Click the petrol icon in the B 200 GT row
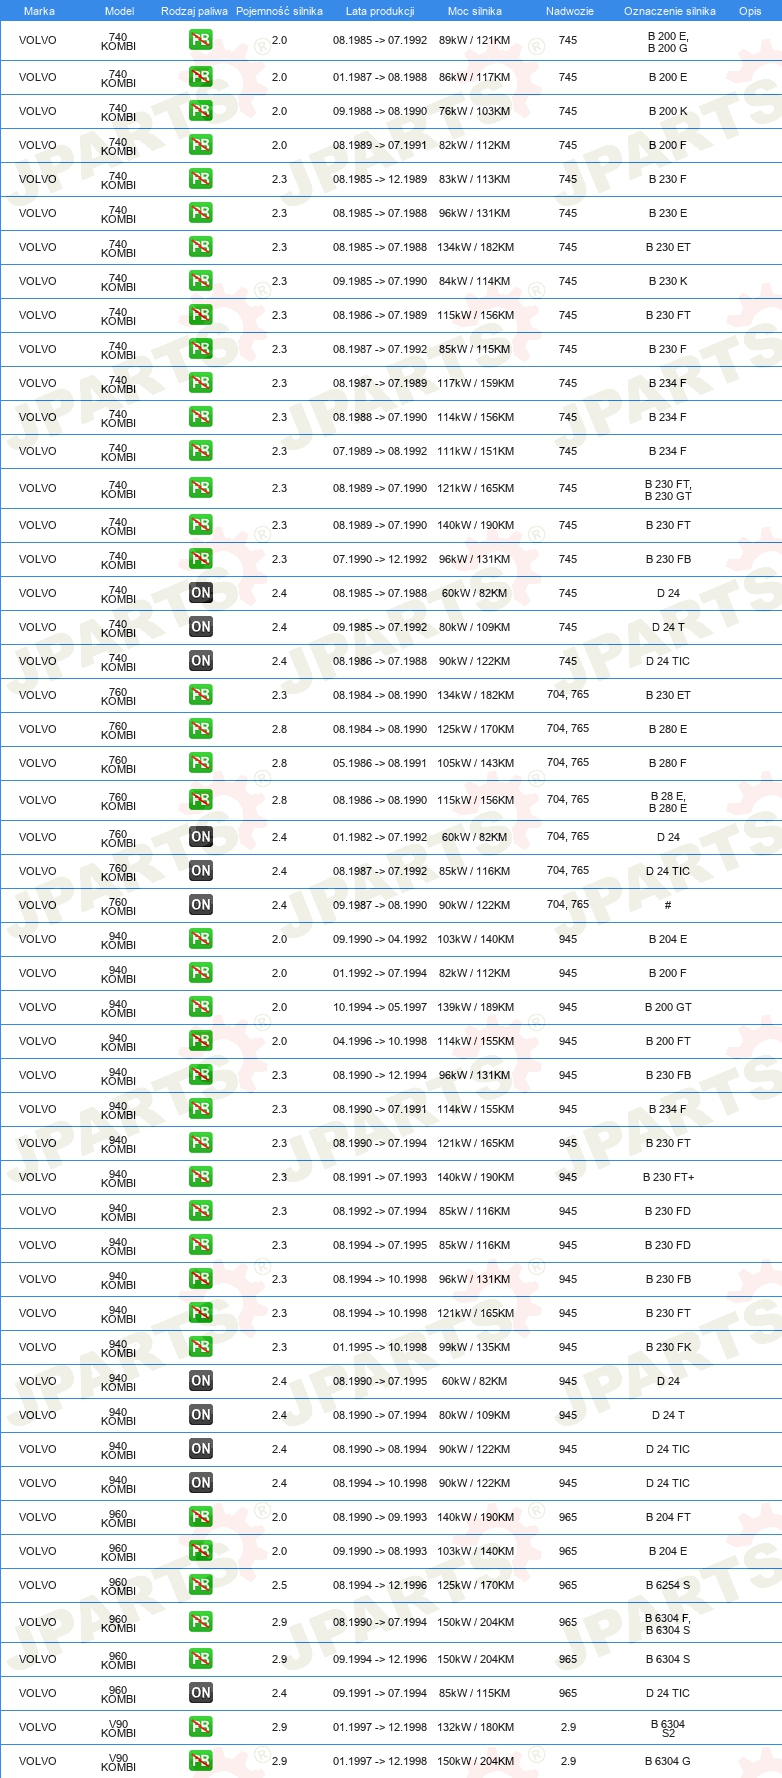This screenshot has width=782, height=1778. click(201, 1007)
